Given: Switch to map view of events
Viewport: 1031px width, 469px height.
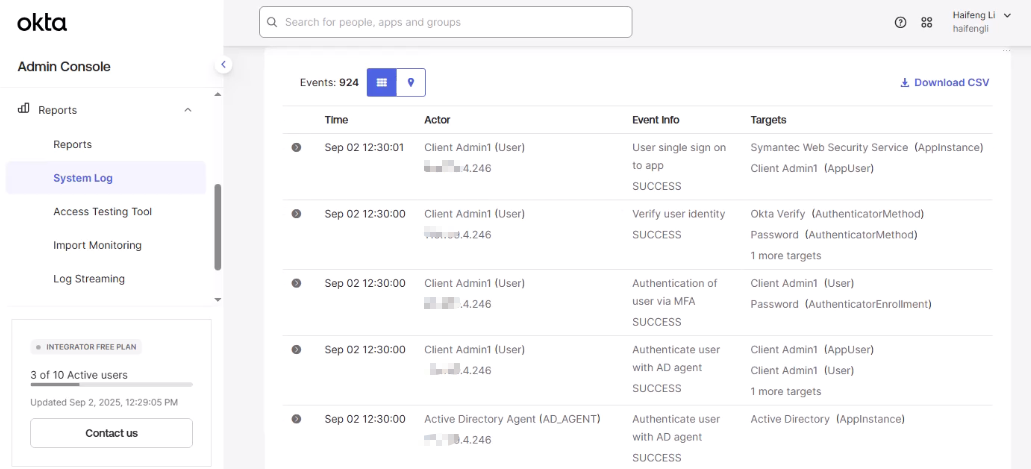Looking at the screenshot, I should tap(411, 82).
